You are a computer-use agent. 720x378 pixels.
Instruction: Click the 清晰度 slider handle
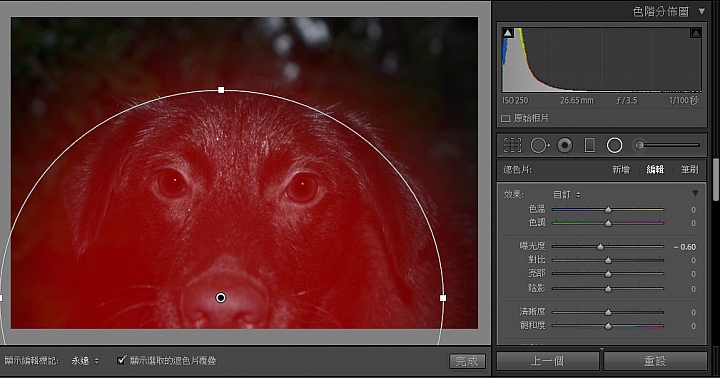608,312
